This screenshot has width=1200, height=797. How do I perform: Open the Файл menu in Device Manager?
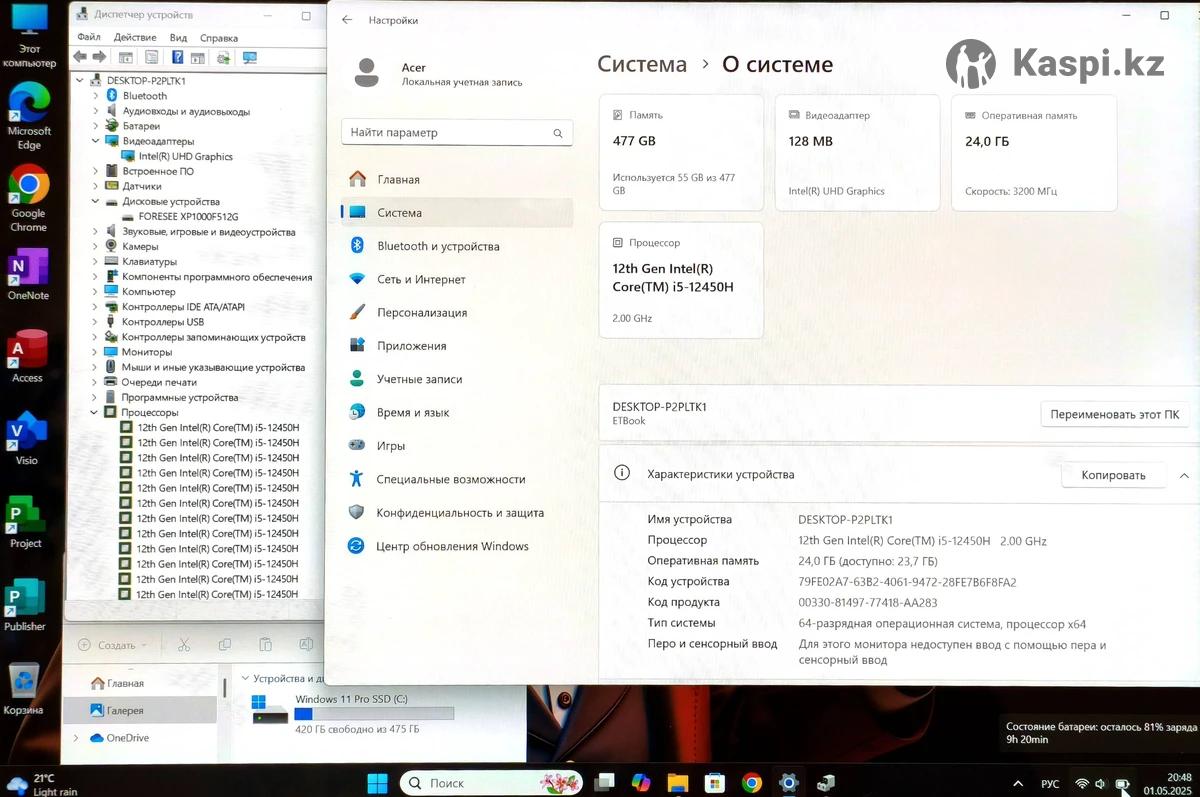pos(89,37)
